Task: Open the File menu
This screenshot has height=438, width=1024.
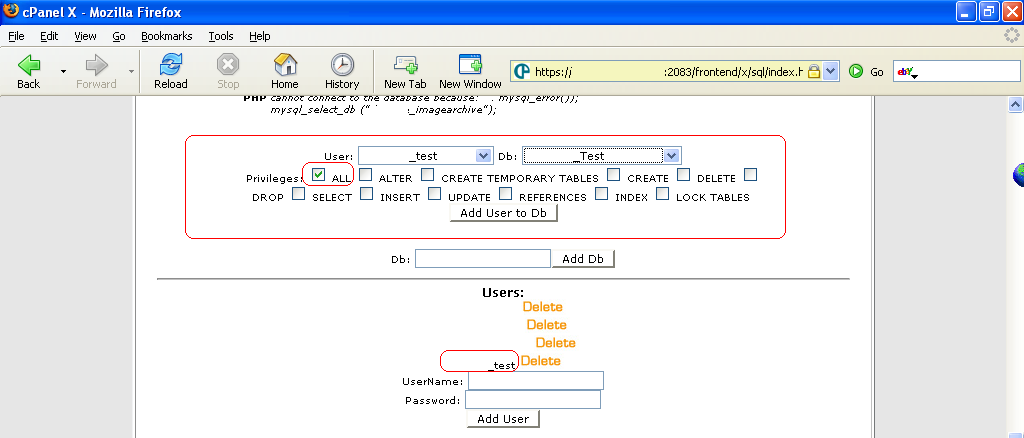Action: 16,36
